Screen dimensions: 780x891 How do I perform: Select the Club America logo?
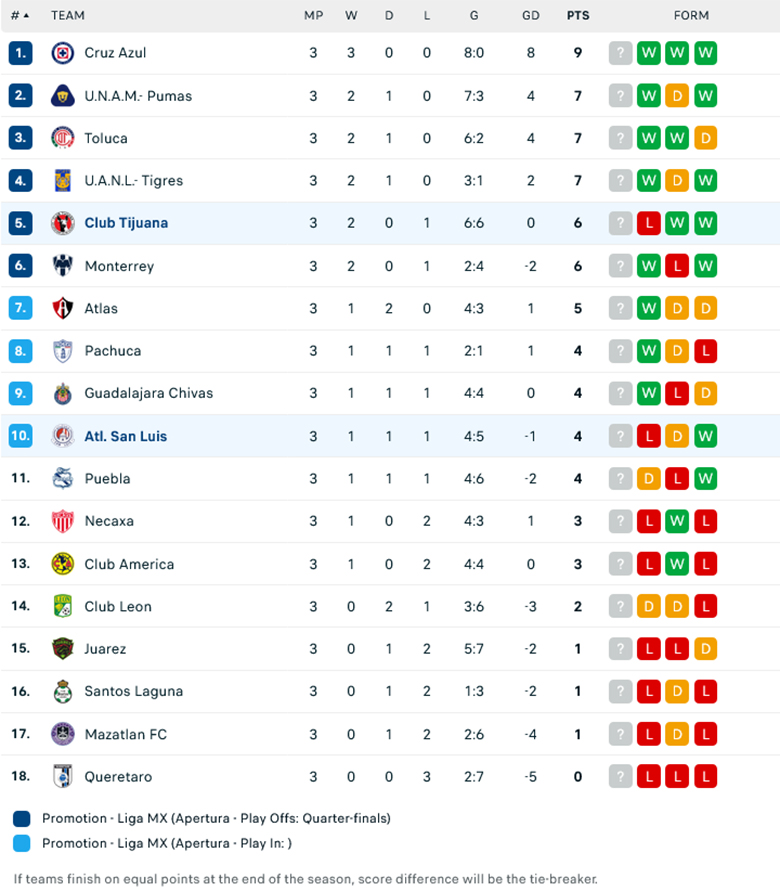click(62, 564)
